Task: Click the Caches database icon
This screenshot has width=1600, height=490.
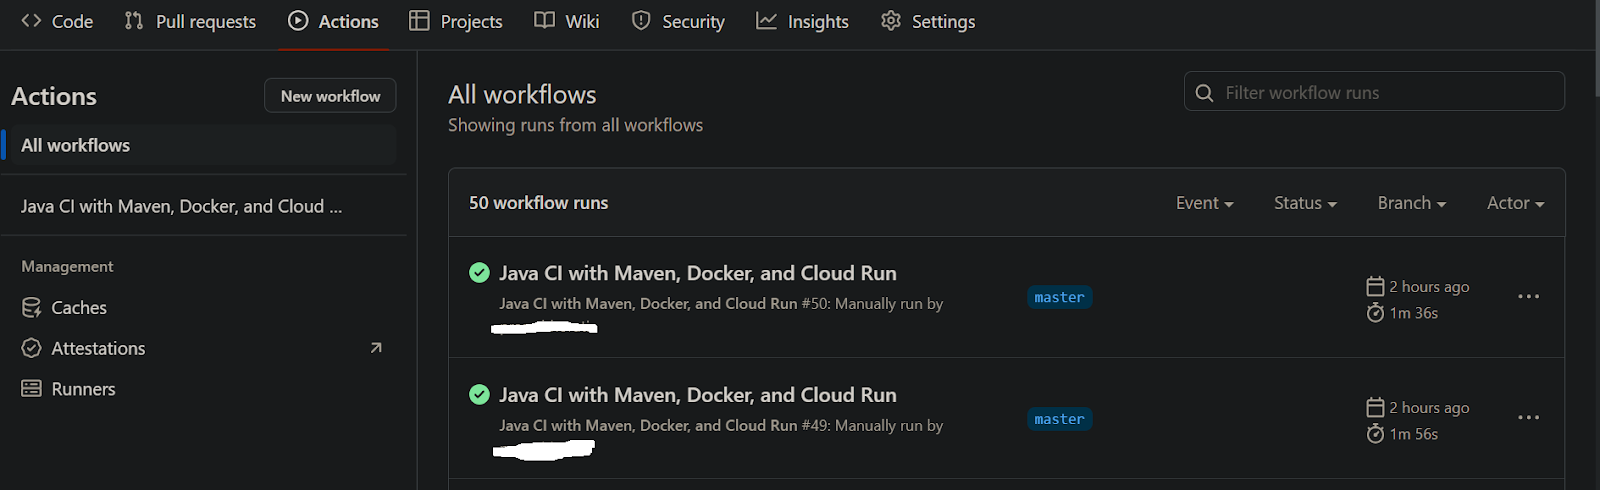Action: pos(32,307)
